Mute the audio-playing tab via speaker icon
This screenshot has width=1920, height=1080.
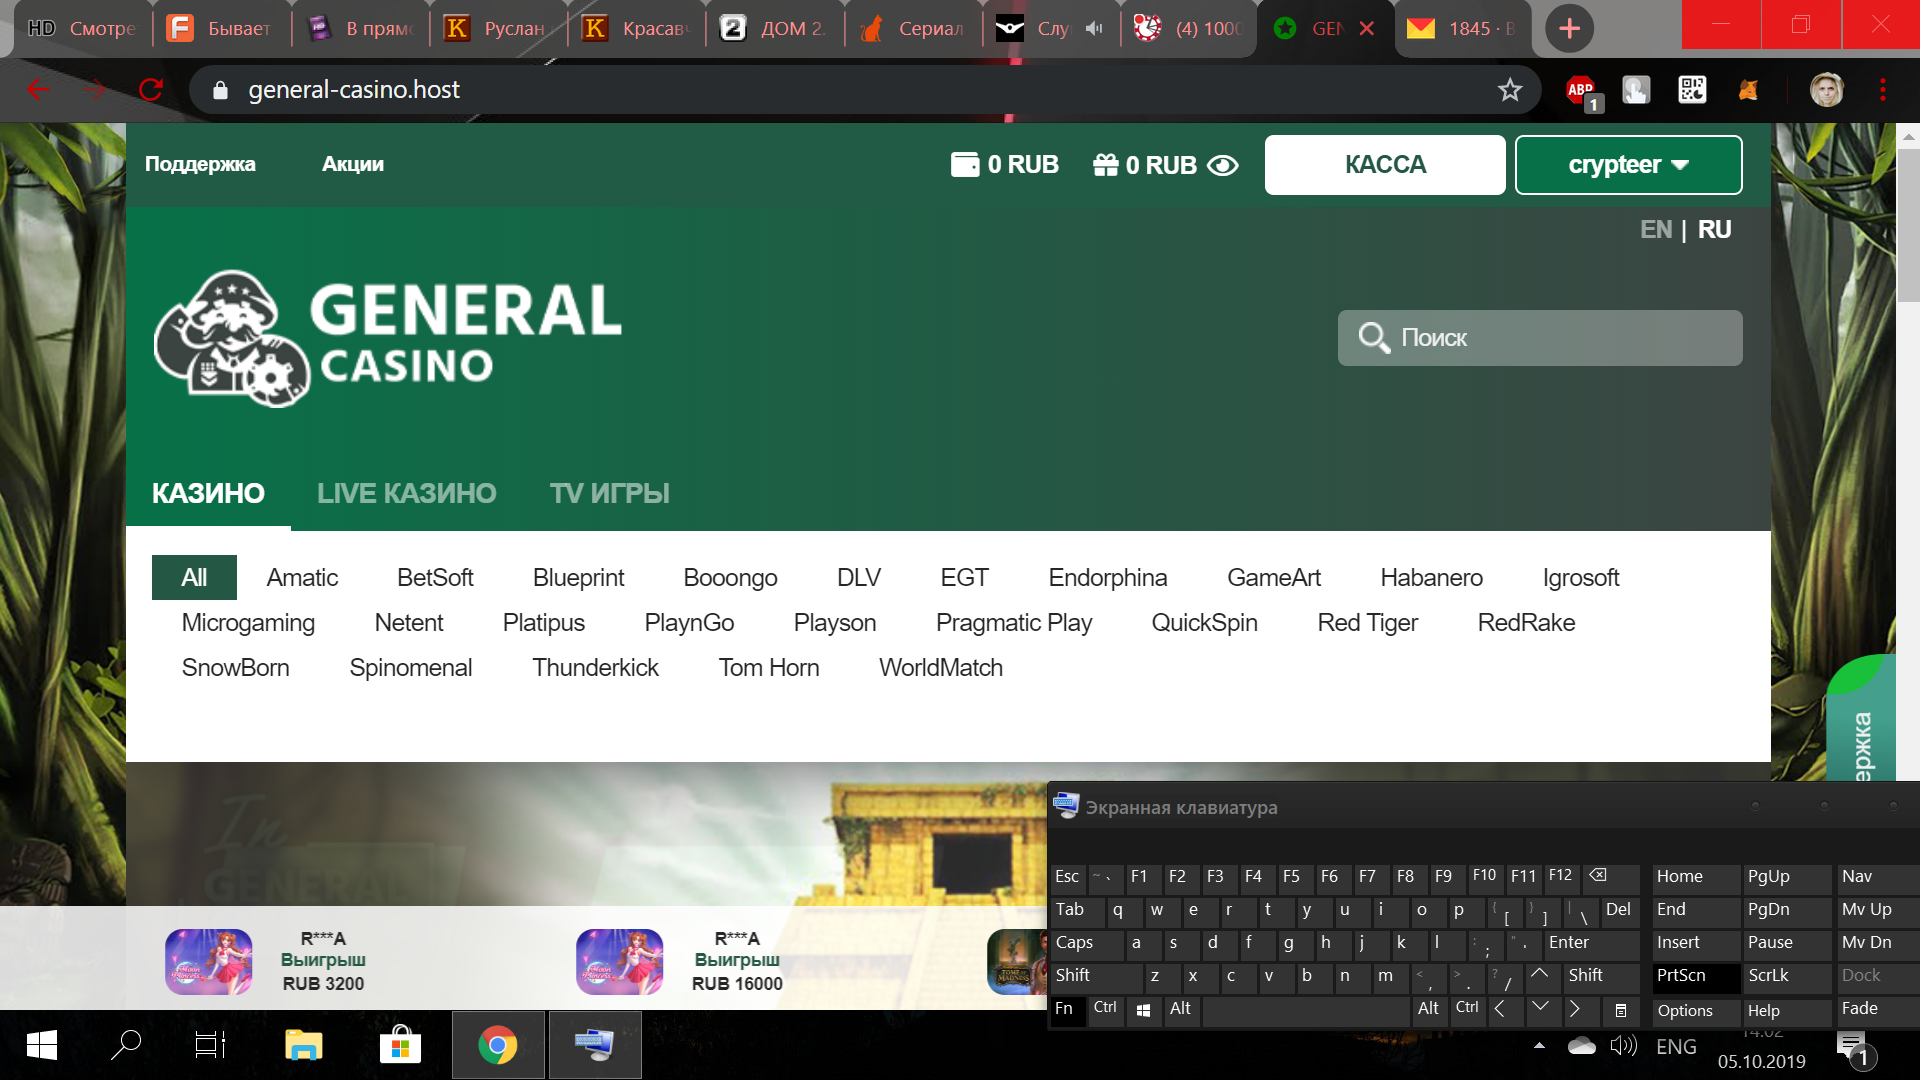pyautogui.click(x=1094, y=29)
